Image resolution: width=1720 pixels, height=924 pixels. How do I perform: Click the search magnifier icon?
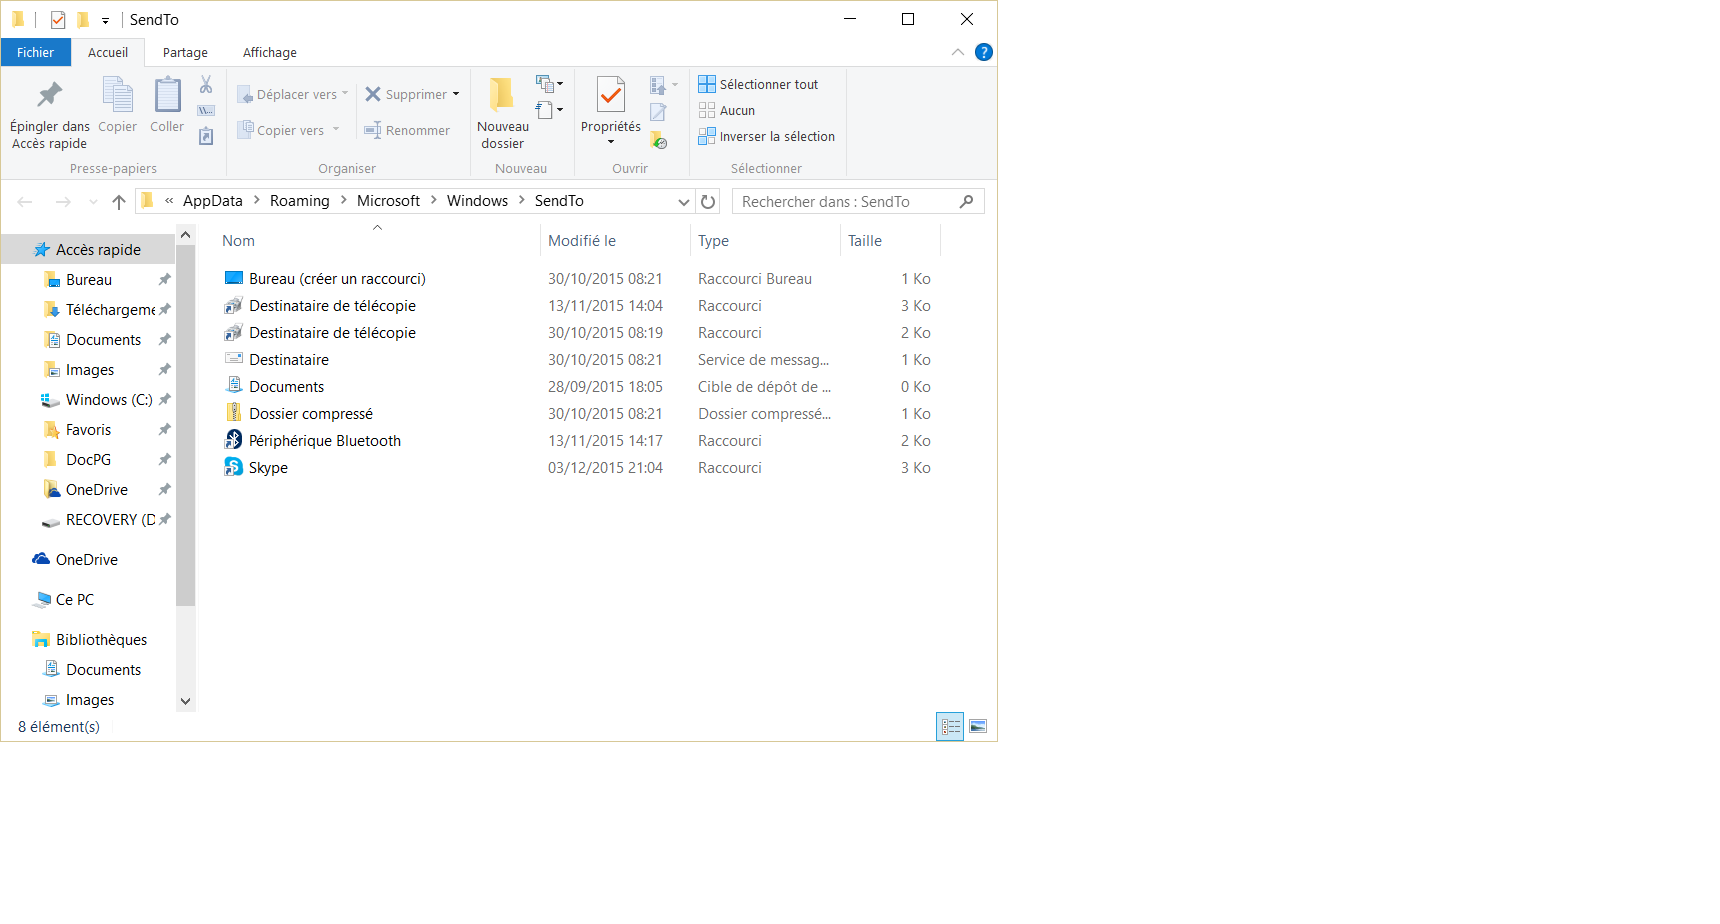coord(966,202)
